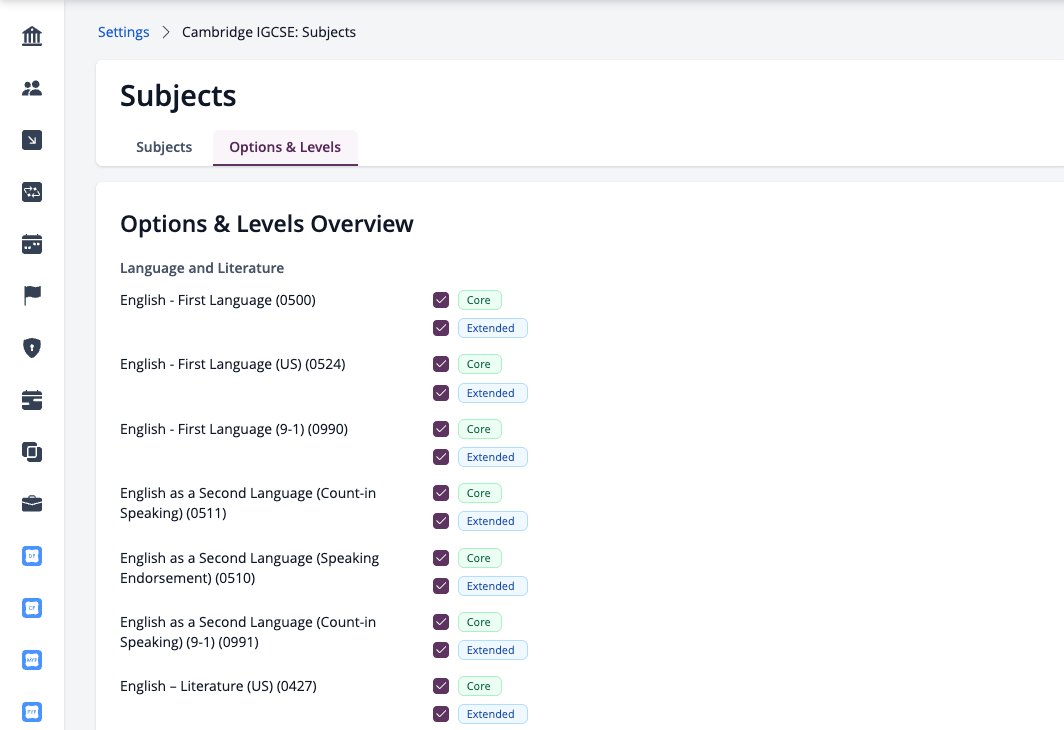Go to Settings via breadcrumb link
This screenshot has width=1064, height=730.
(124, 33)
